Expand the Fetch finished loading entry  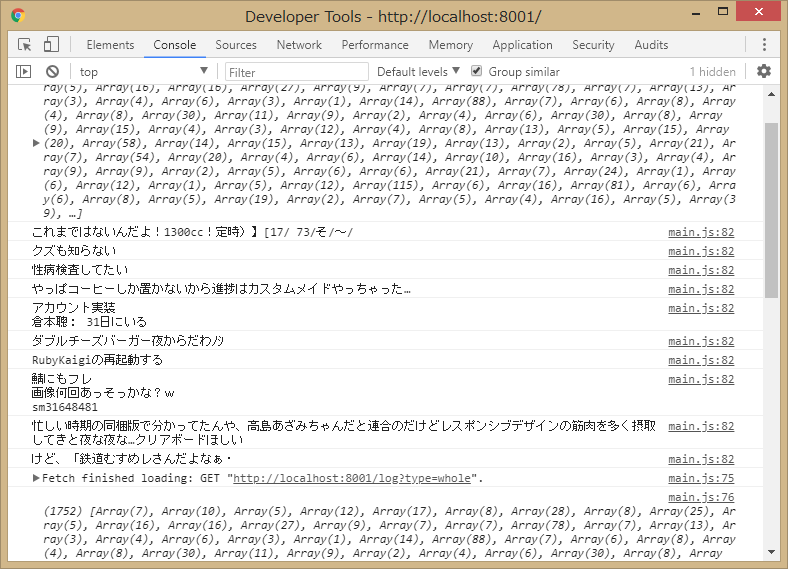click(37, 479)
